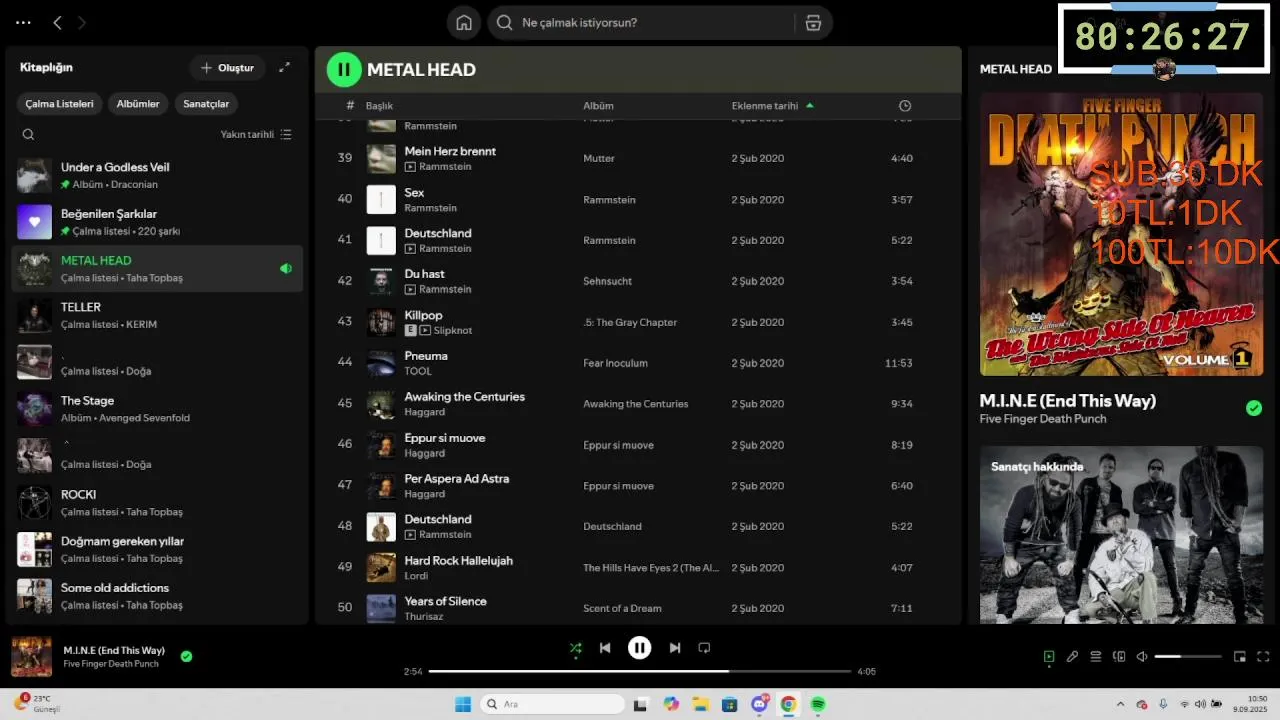The width and height of the screenshot is (1280, 720).
Task: Mute the player volume speaker icon
Action: click(x=1142, y=657)
